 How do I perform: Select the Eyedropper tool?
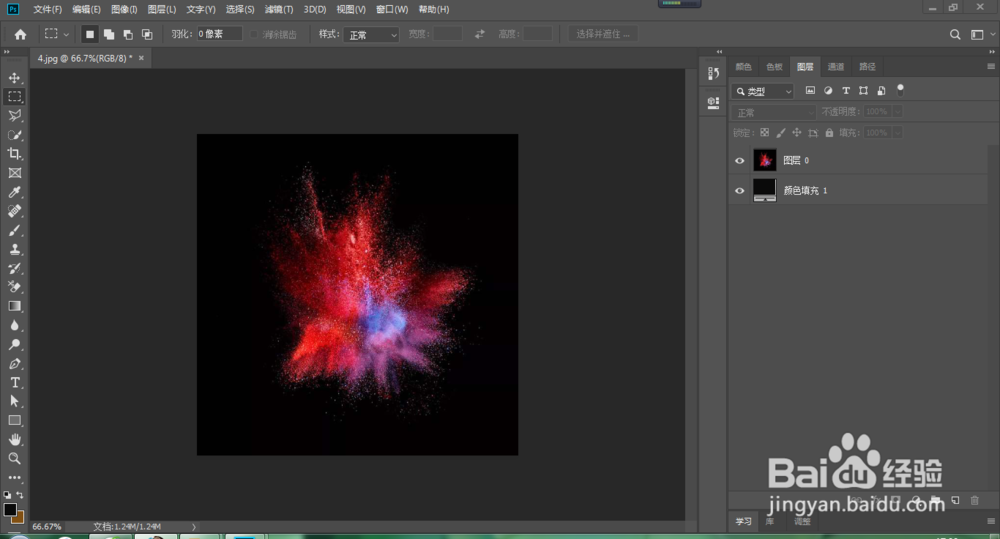[15, 192]
